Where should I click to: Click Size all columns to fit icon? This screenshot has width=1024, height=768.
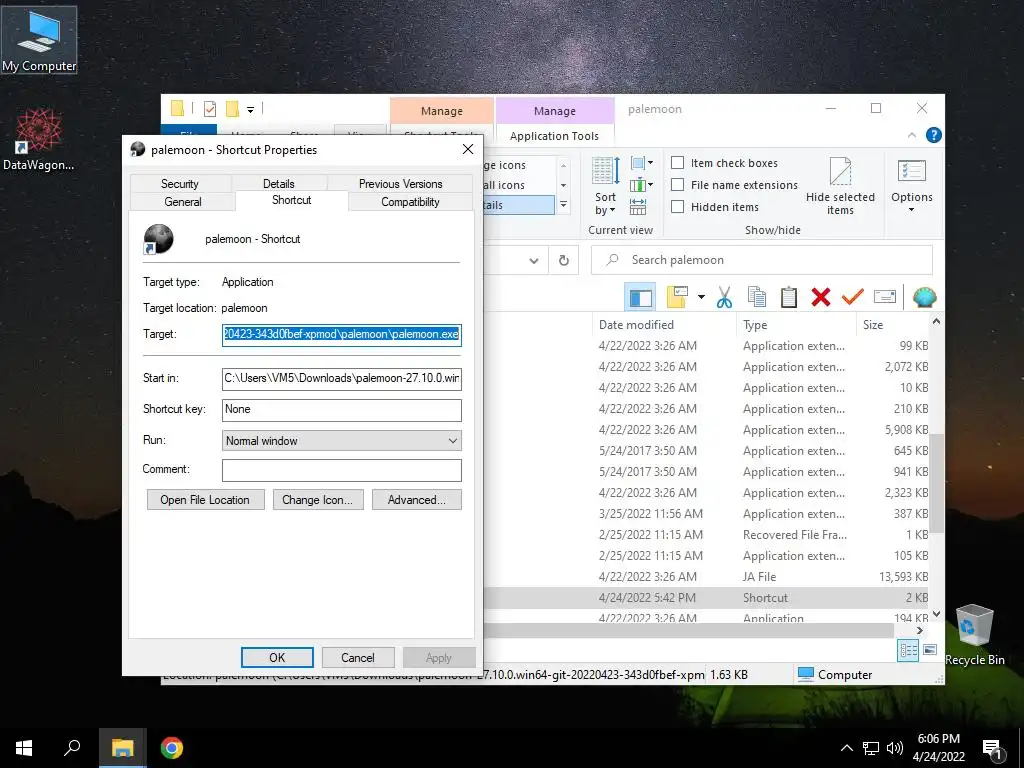638,207
